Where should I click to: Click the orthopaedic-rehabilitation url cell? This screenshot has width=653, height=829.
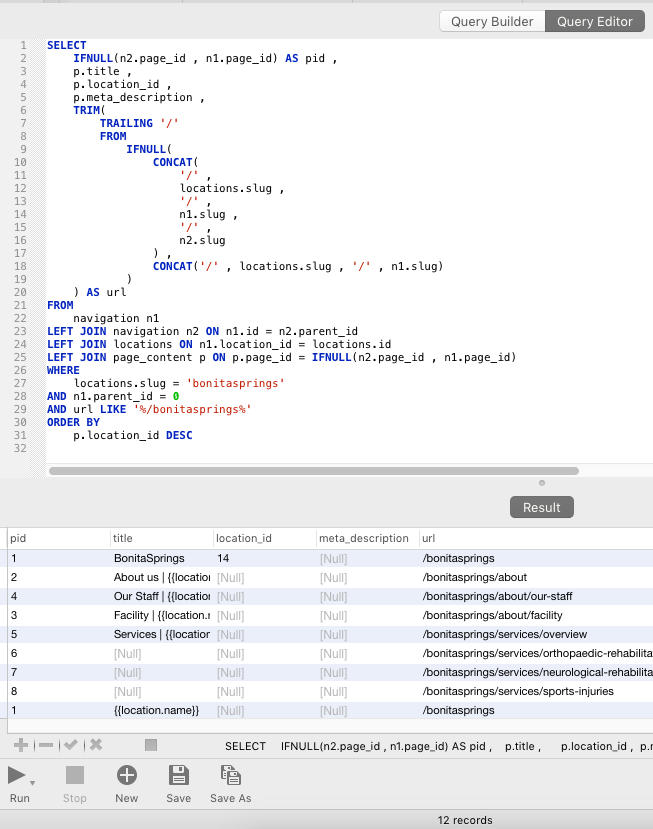536,653
